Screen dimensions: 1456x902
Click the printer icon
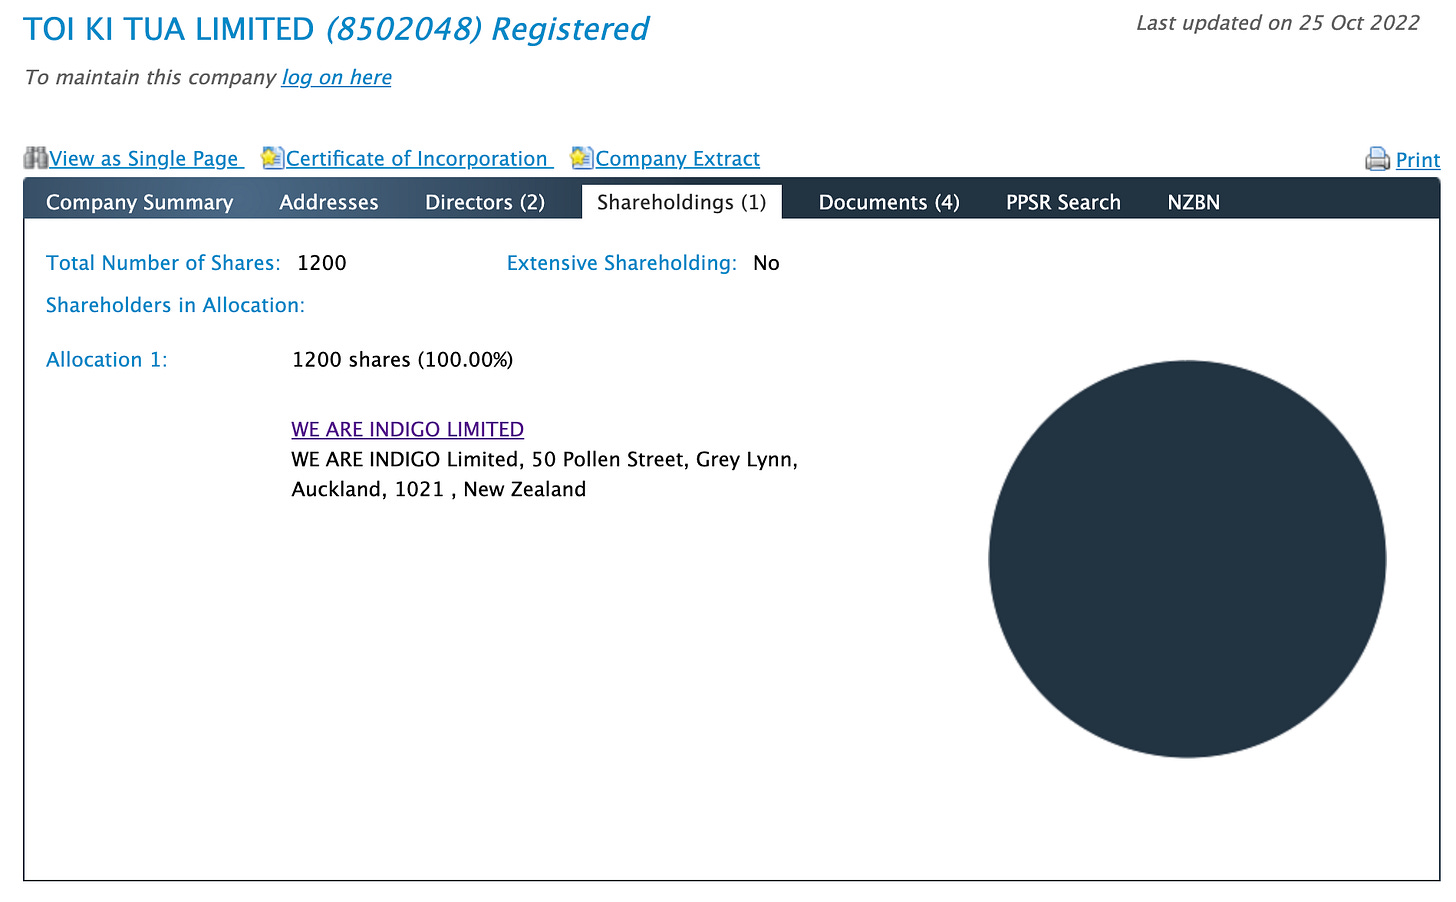click(1378, 159)
